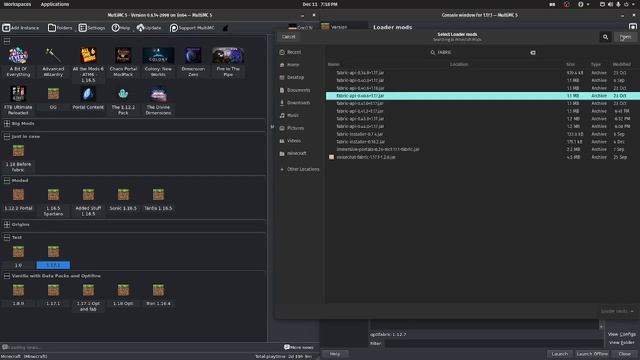
Task: Open A Bit Of Everything instance icon
Action: [18, 56]
